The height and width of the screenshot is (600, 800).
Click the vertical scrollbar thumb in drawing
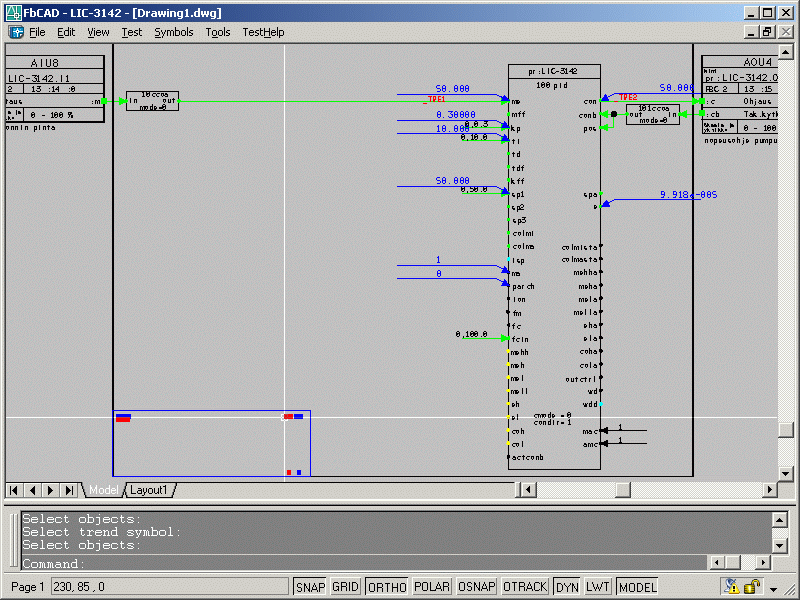pos(785,430)
